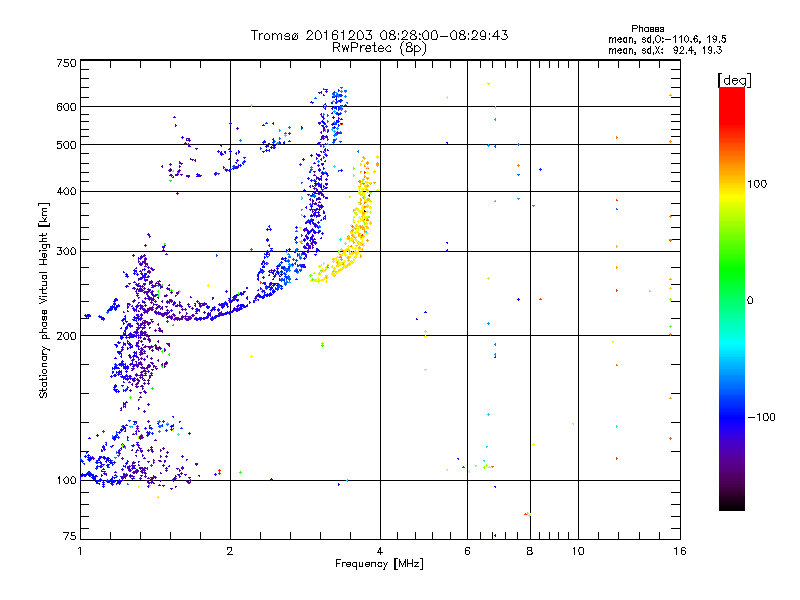Click the x-axis tick label '8'
The width and height of the screenshot is (800, 600).
pos(530,551)
